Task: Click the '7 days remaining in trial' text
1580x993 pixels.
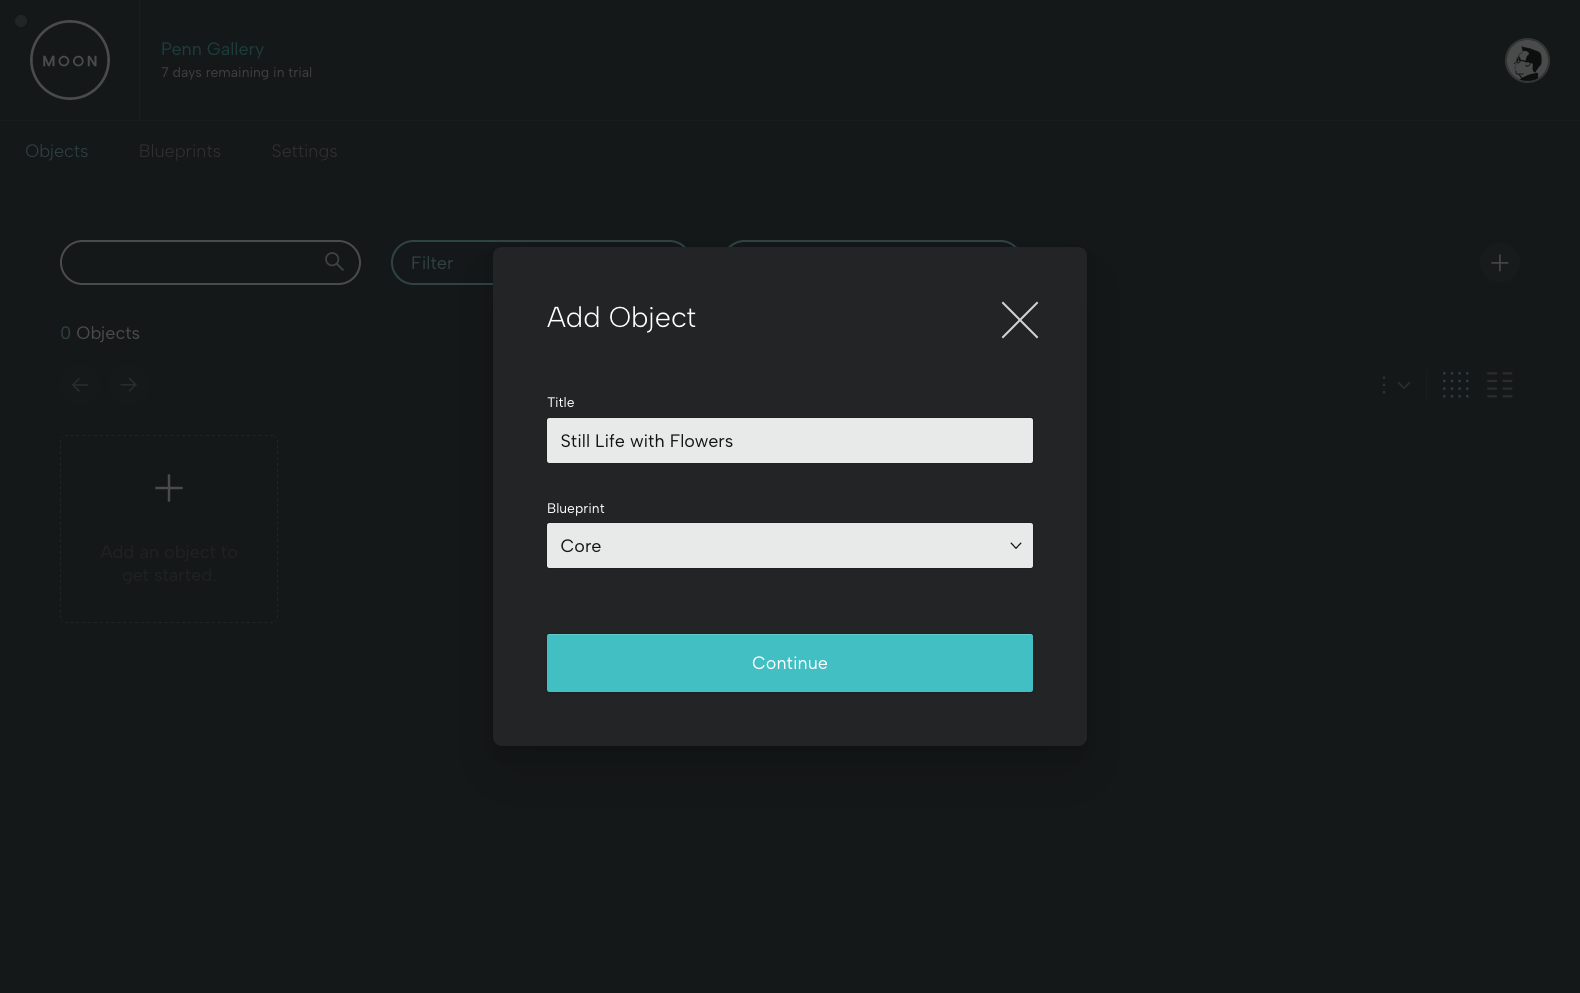Action: click(236, 73)
